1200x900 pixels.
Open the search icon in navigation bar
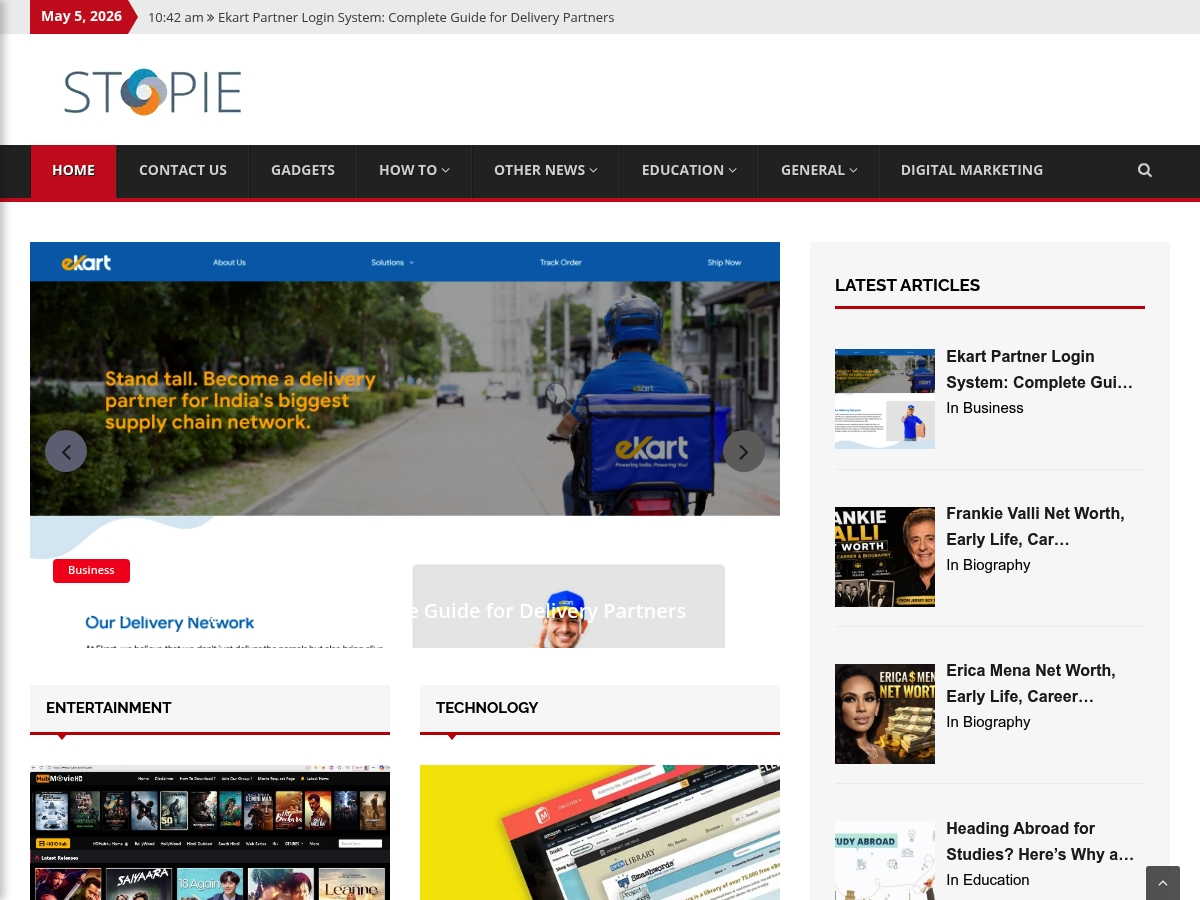pos(1145,170)
